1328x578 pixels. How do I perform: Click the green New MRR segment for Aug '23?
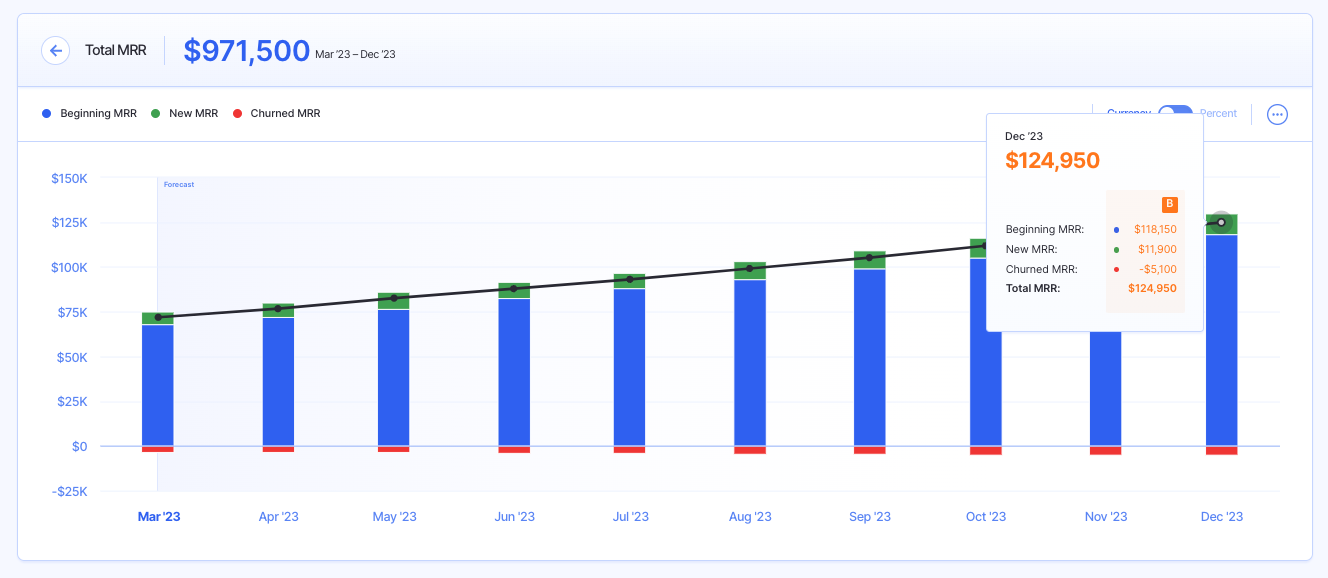click(x=750, y=271)
